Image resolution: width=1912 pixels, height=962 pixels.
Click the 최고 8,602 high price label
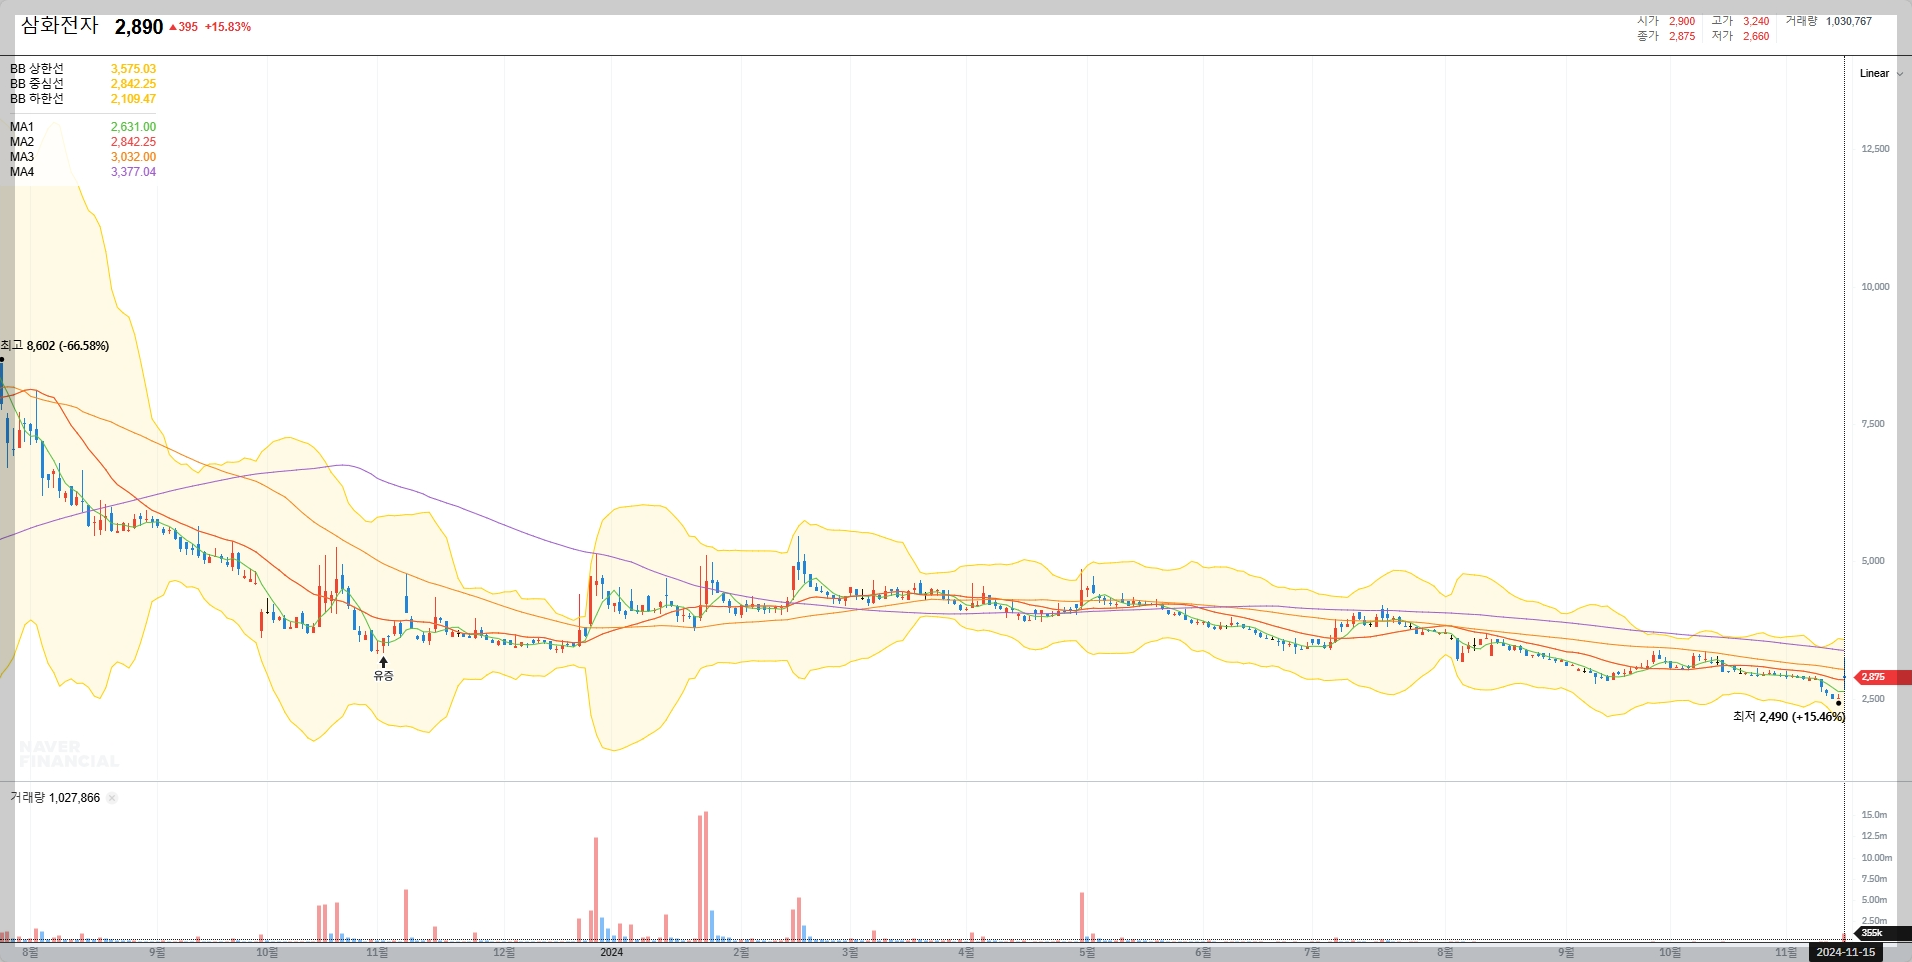pos(55,346)
